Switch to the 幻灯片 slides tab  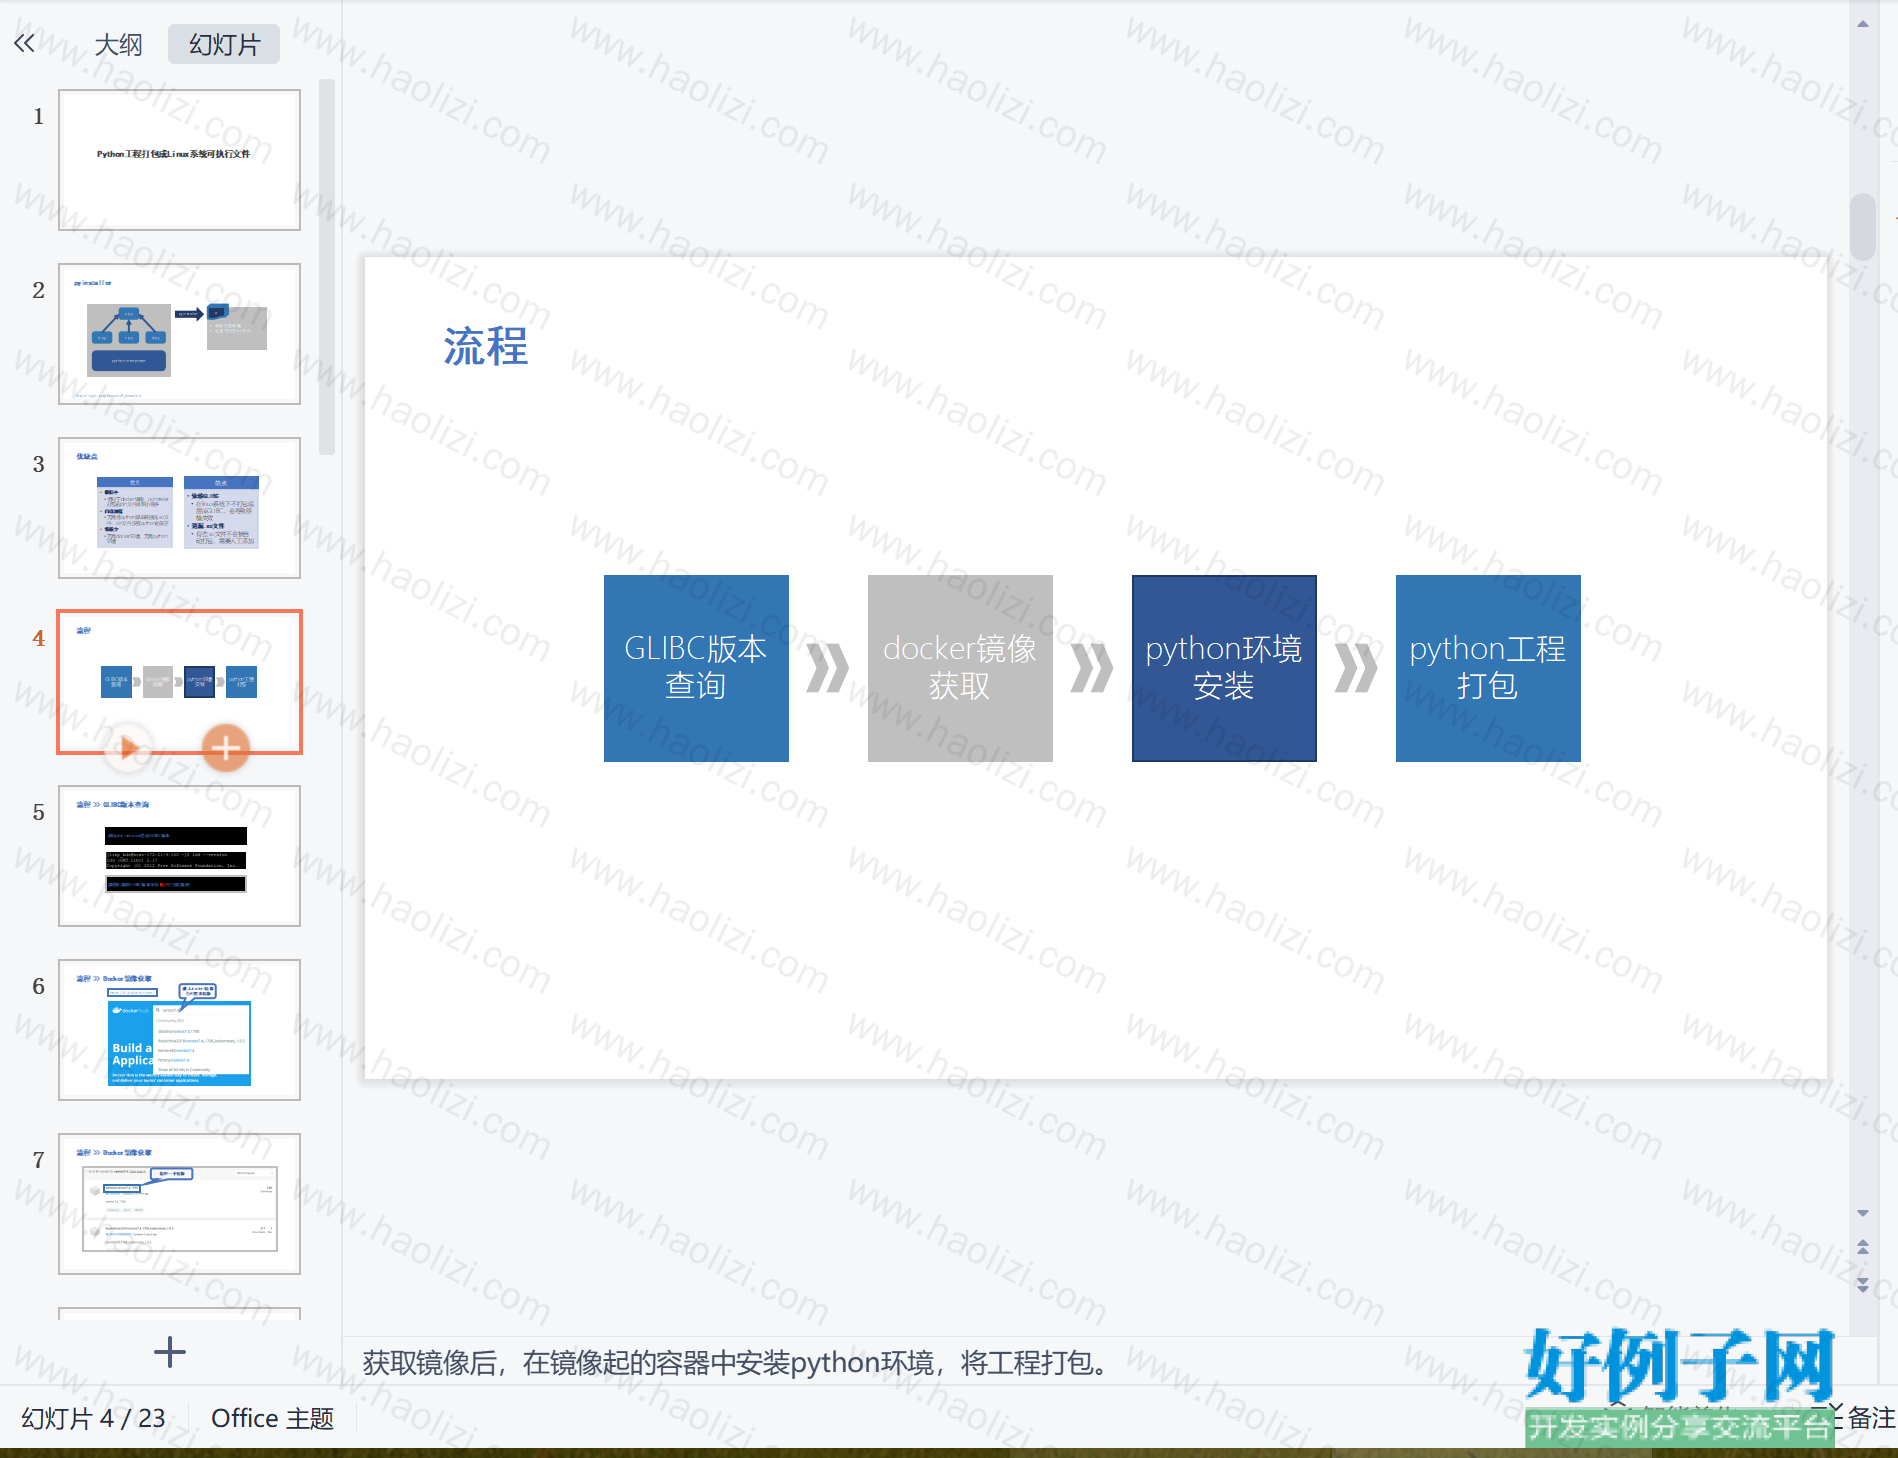click(224, 45)
